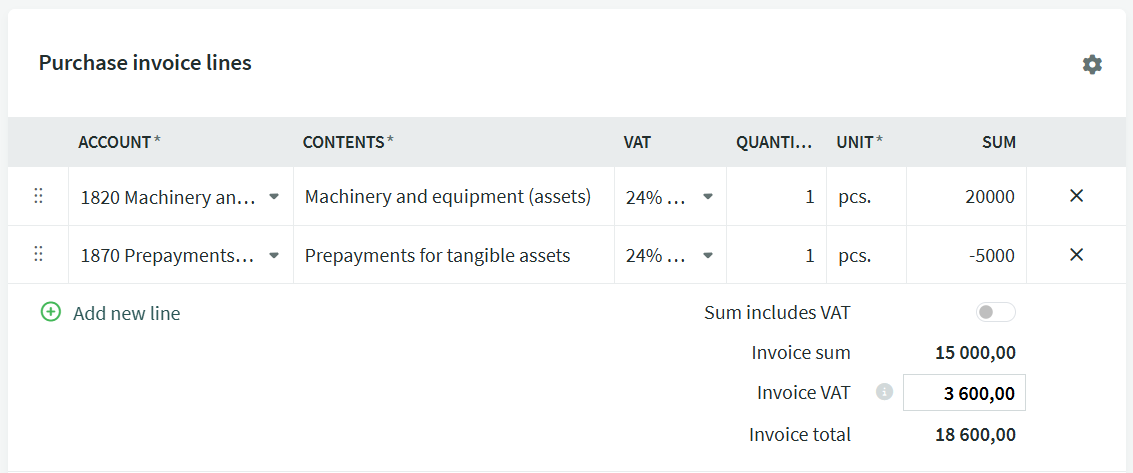
Task: Expand account dropdown for 1870 Prepayments
Action: coord(274,256)
